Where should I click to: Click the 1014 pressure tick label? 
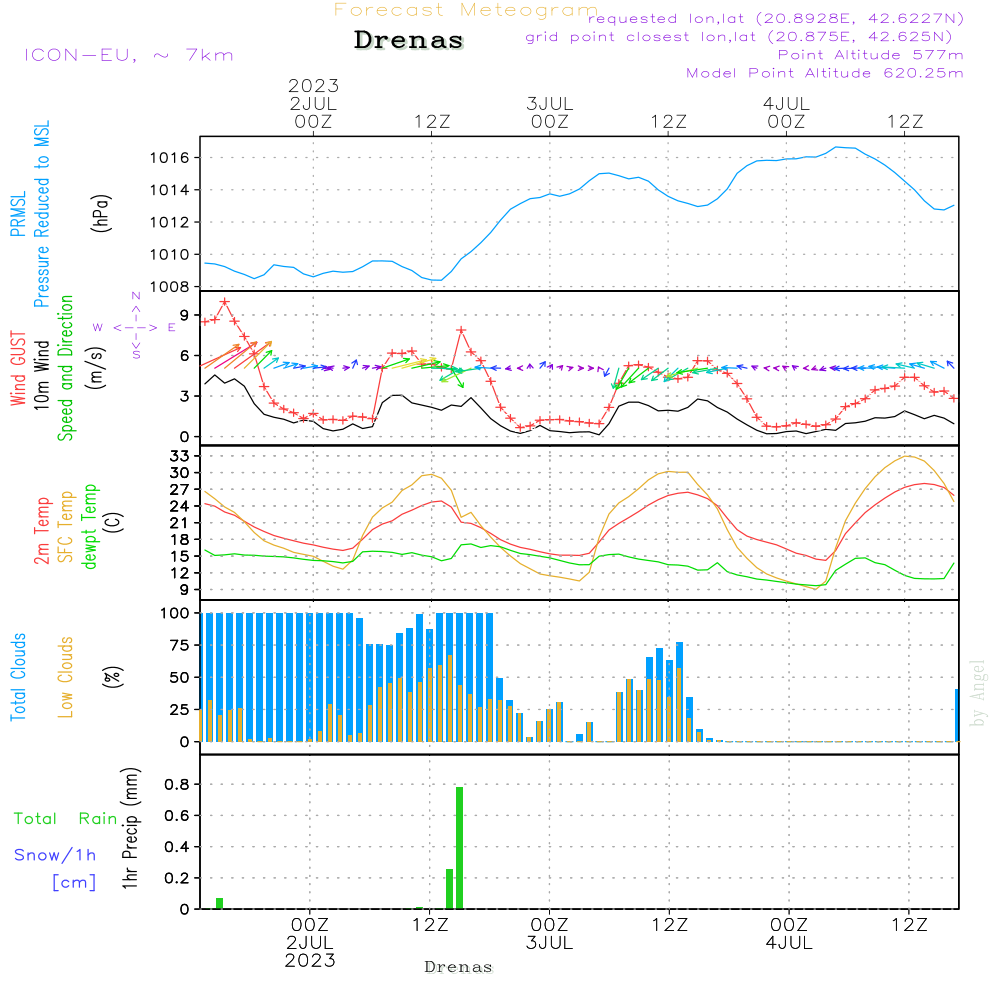(170, 190)
